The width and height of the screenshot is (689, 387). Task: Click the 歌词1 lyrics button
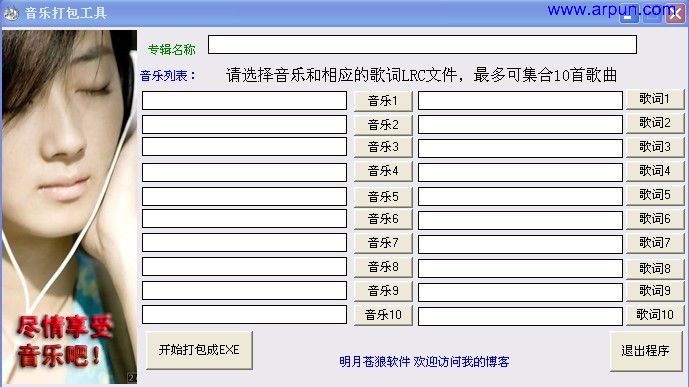[655, 99]
